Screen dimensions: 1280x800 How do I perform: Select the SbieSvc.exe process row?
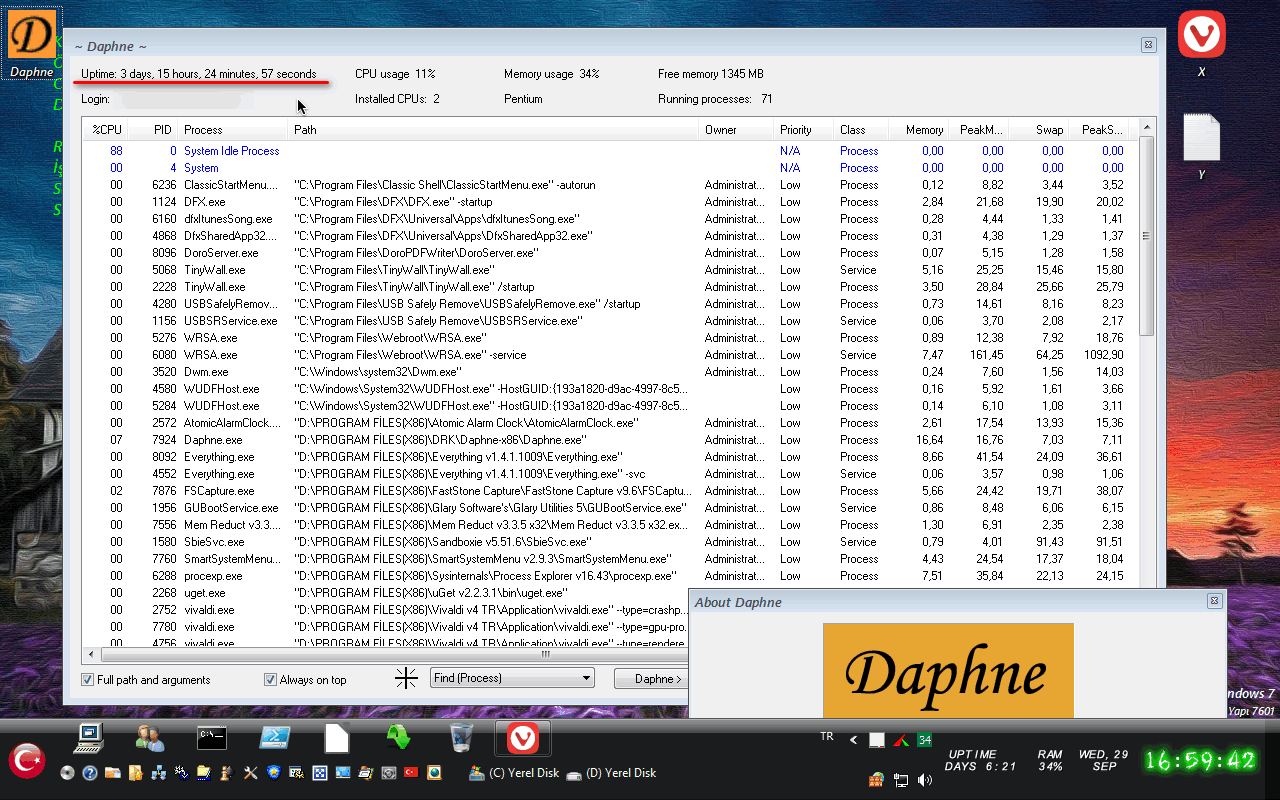[610, 542]
